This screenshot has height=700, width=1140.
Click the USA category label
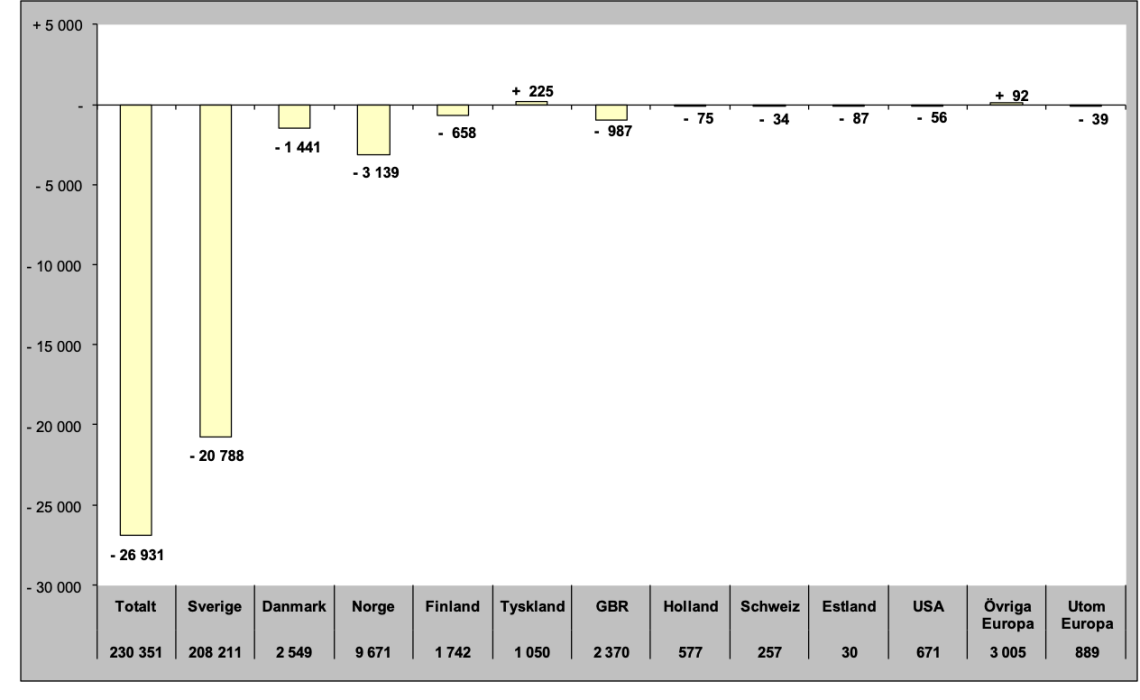click(x=928, y=607)
